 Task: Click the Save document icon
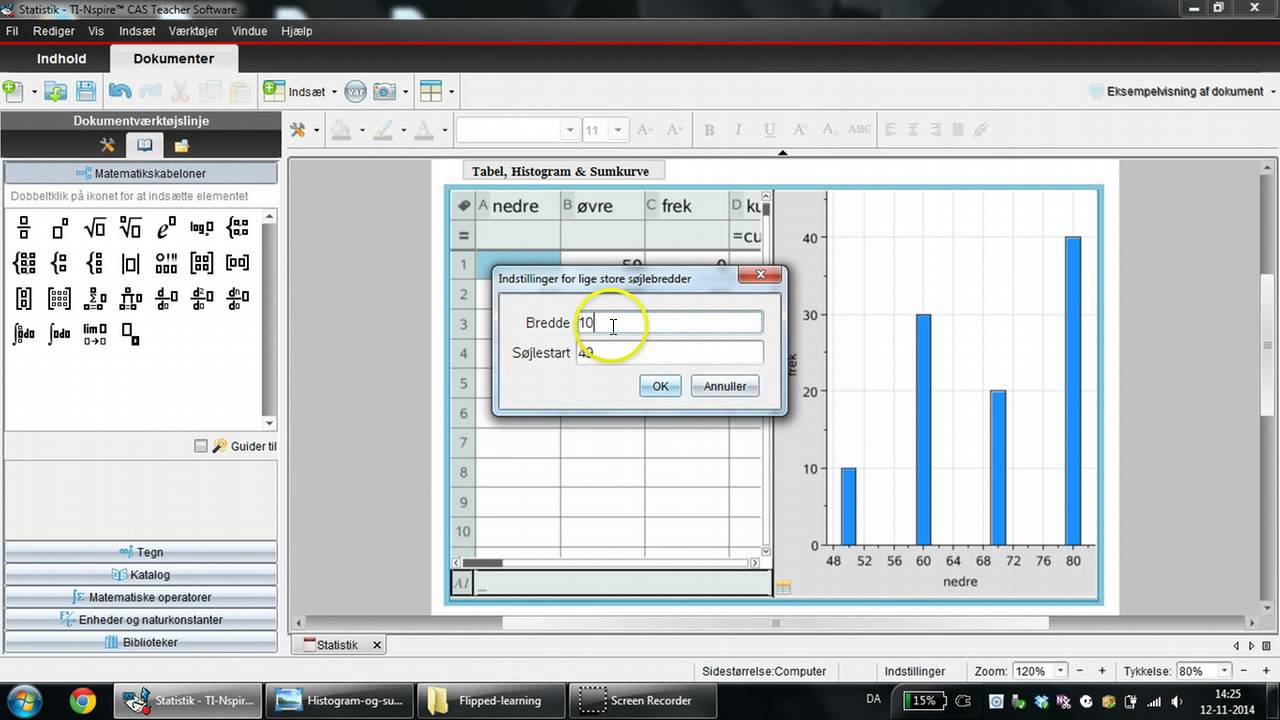pos(86,91)
